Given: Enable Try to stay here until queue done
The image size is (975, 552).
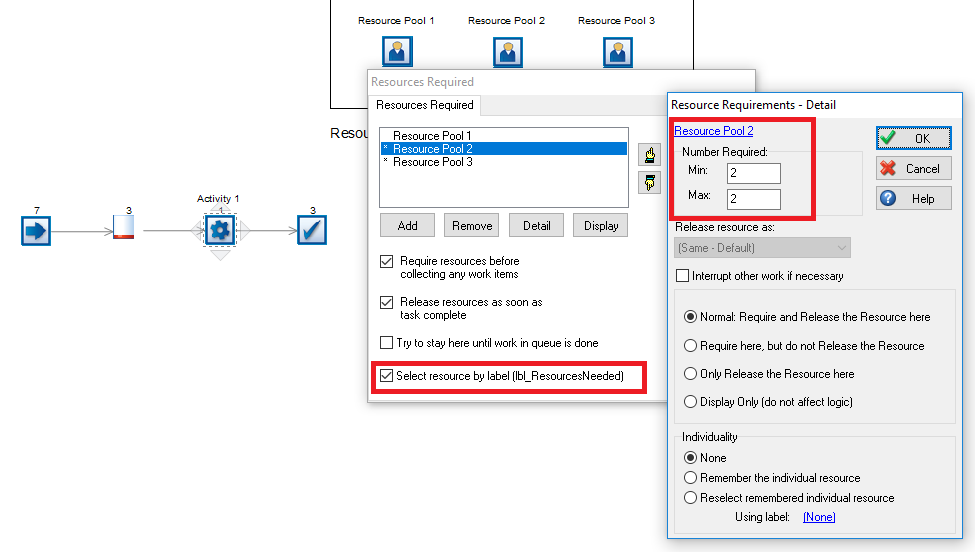Looking at the screenshot, I should click(x=387, y=343).
